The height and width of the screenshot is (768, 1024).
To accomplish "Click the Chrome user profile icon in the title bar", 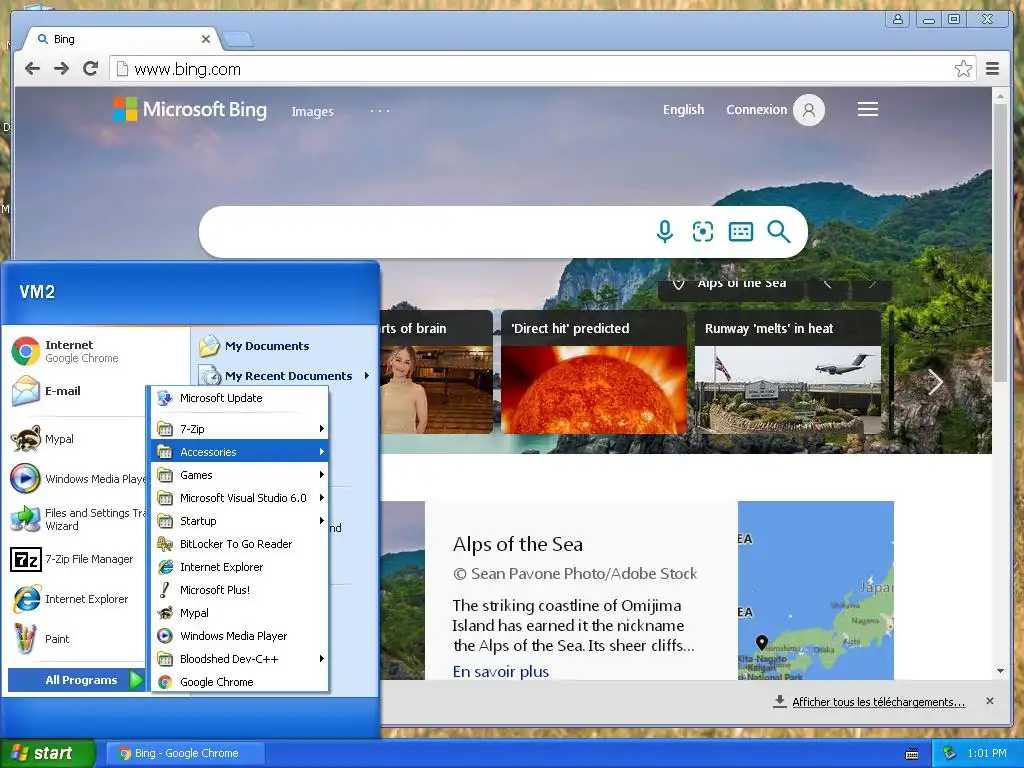I will (898, 19).
